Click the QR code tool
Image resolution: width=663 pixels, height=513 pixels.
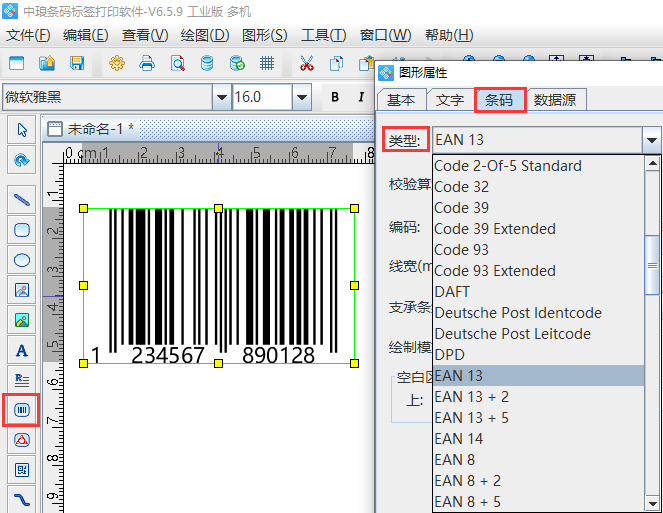[21, 469]
